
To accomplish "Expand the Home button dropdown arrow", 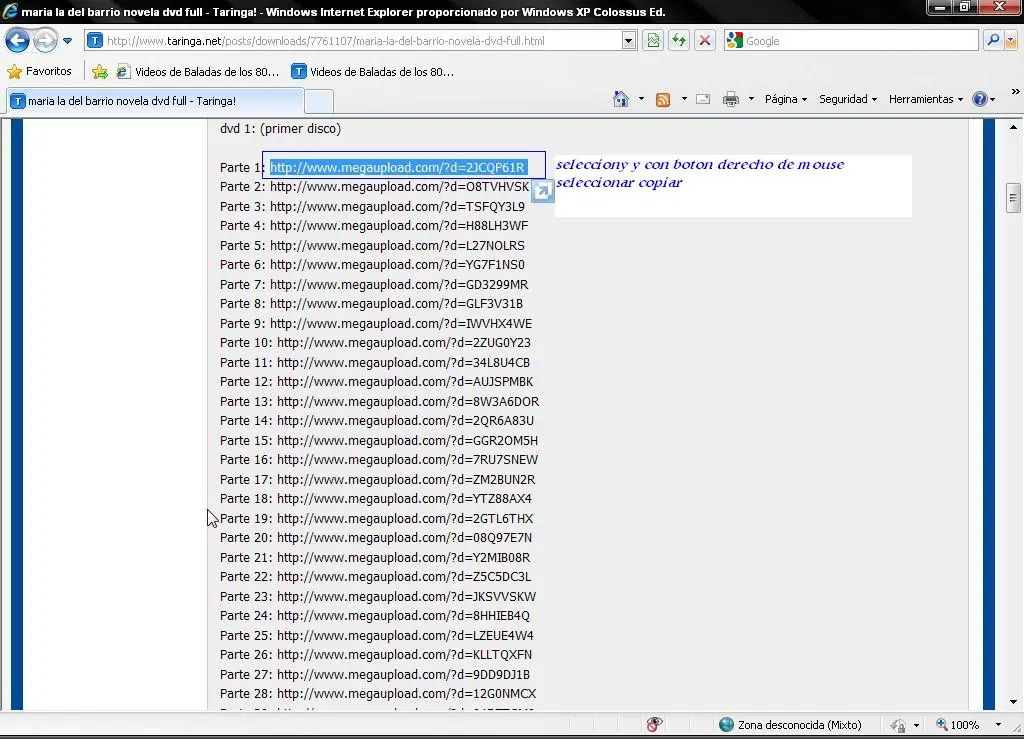I will pos(641,99).
